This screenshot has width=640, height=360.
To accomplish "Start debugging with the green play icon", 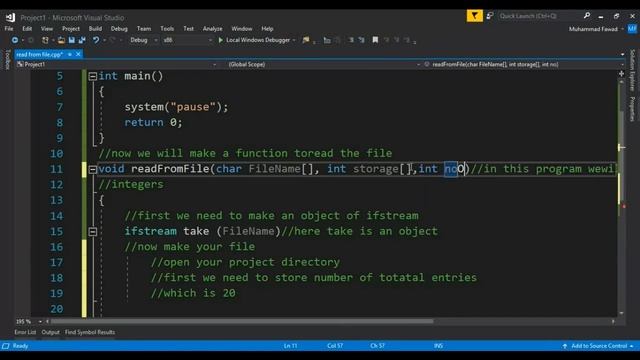I will 220,40.
